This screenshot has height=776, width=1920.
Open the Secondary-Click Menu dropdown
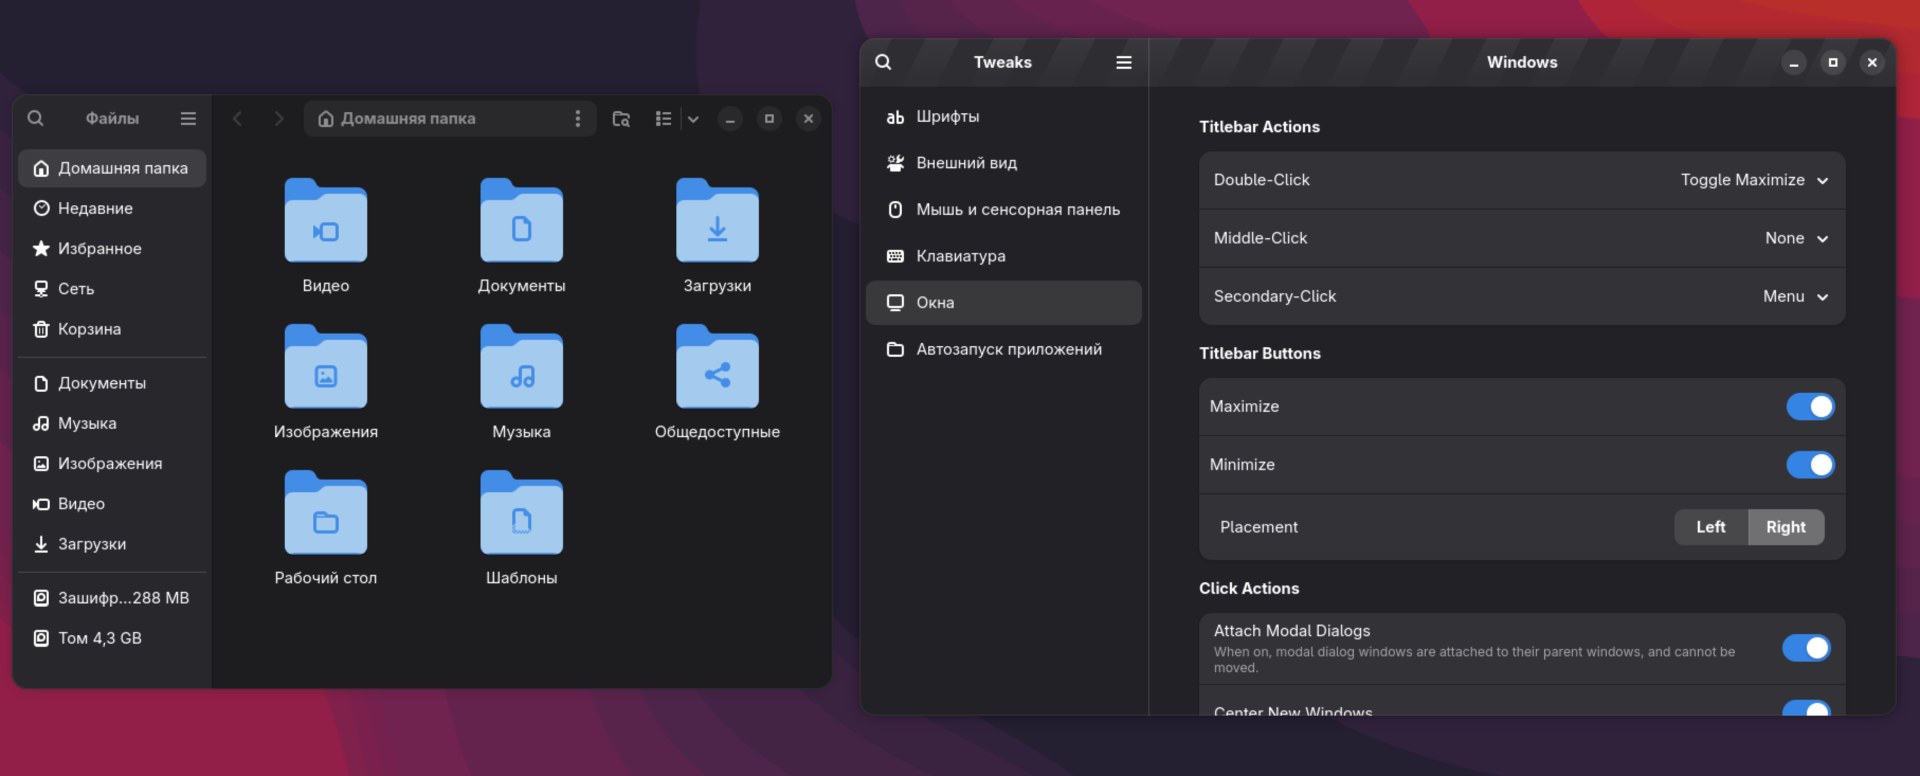(1795, 296)
